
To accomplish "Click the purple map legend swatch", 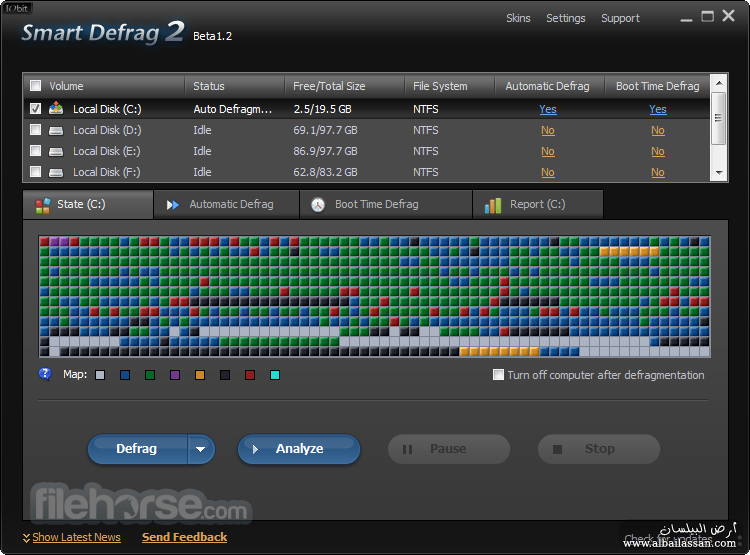I will coord(175,375).
